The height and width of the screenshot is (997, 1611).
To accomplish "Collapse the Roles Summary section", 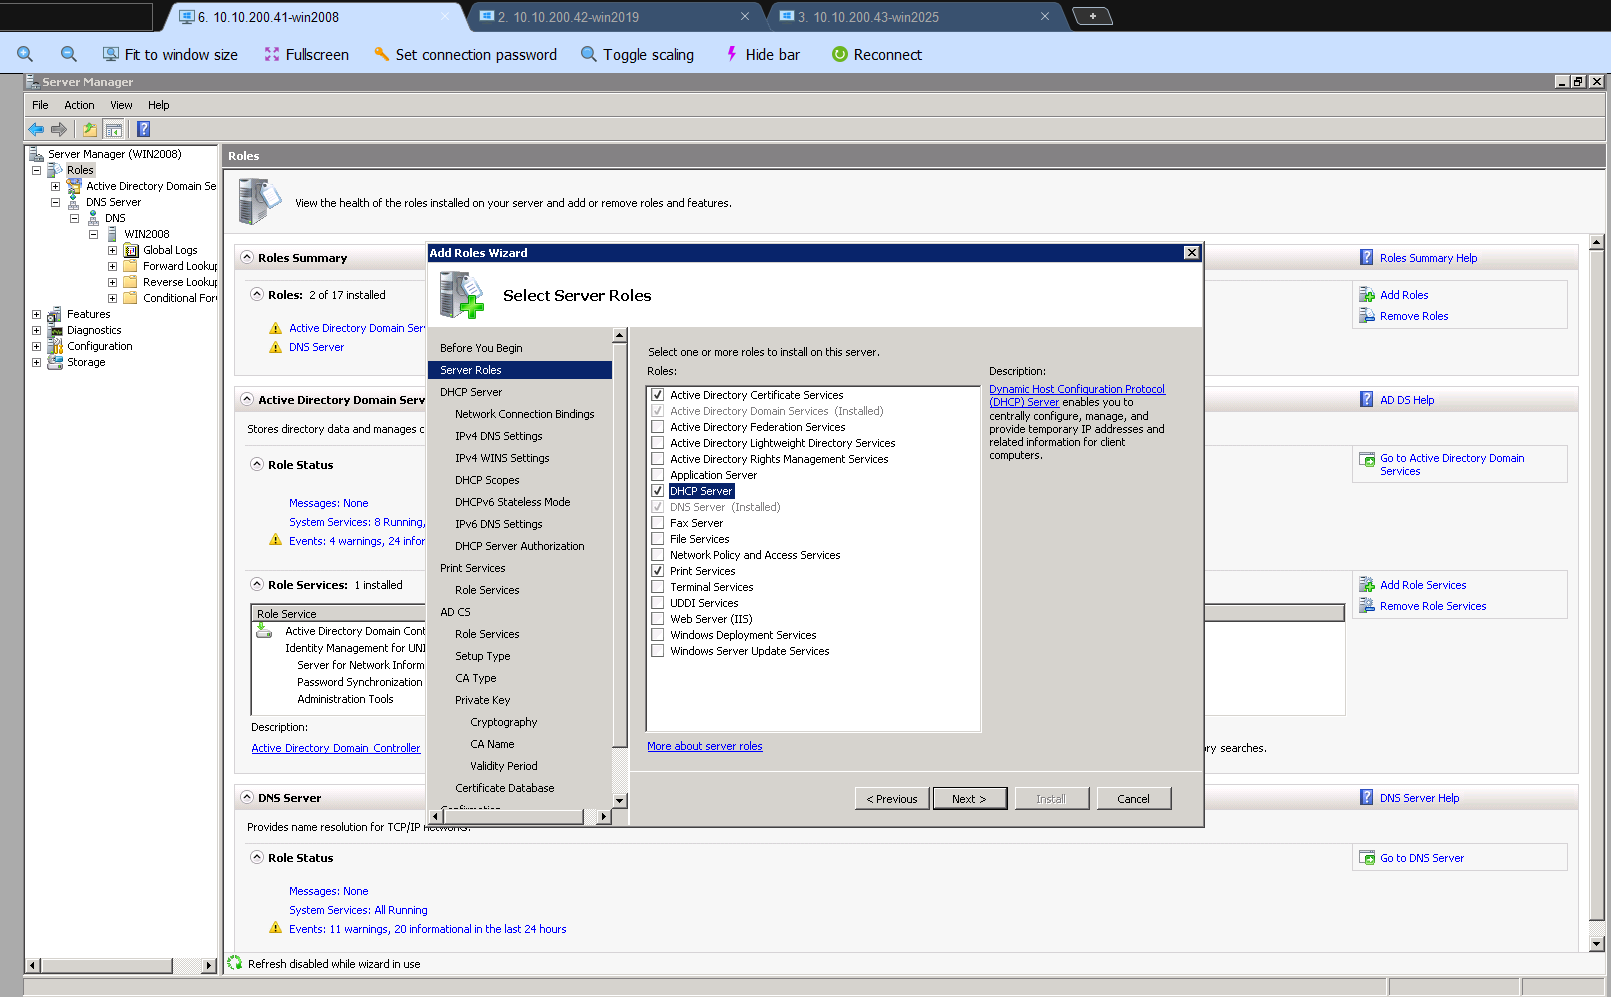I will coord(247,257).
